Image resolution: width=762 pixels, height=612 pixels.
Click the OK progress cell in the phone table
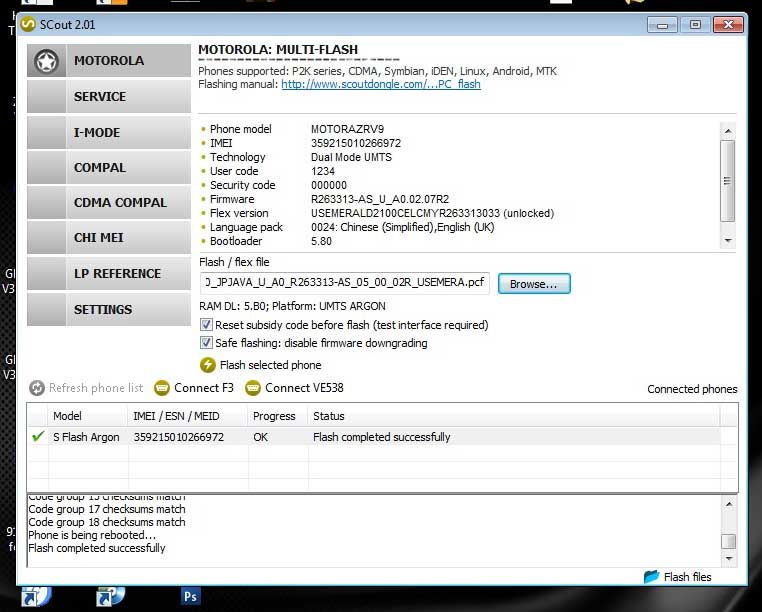(x=260, y=437)
